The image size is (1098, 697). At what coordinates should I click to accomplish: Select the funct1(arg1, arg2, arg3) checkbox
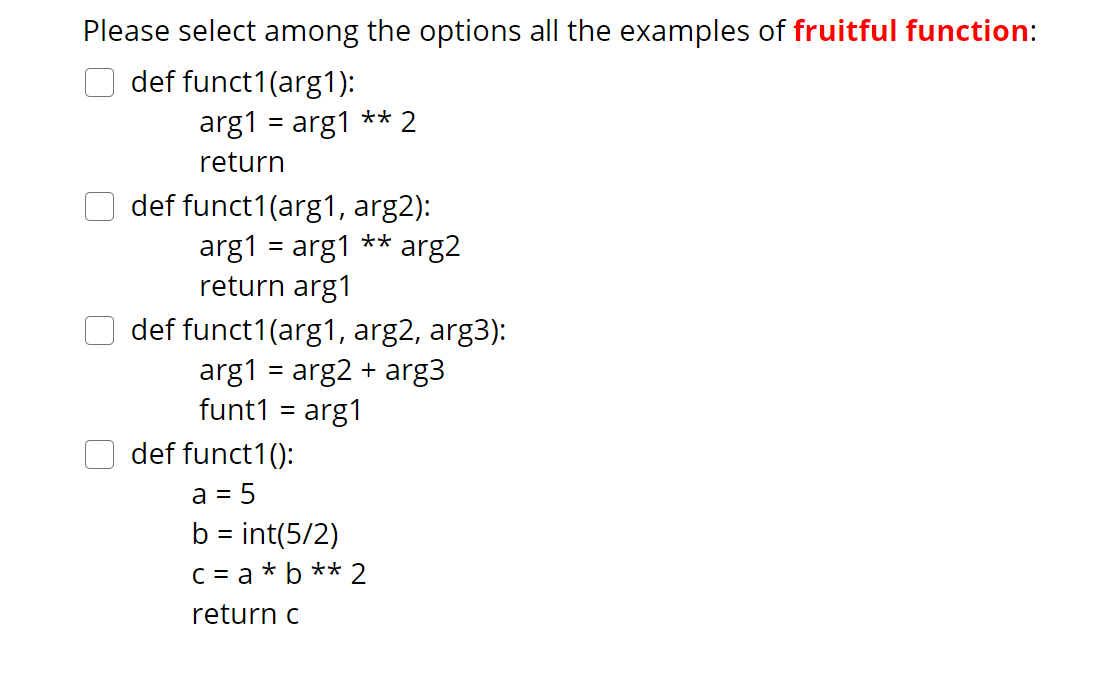98,330
